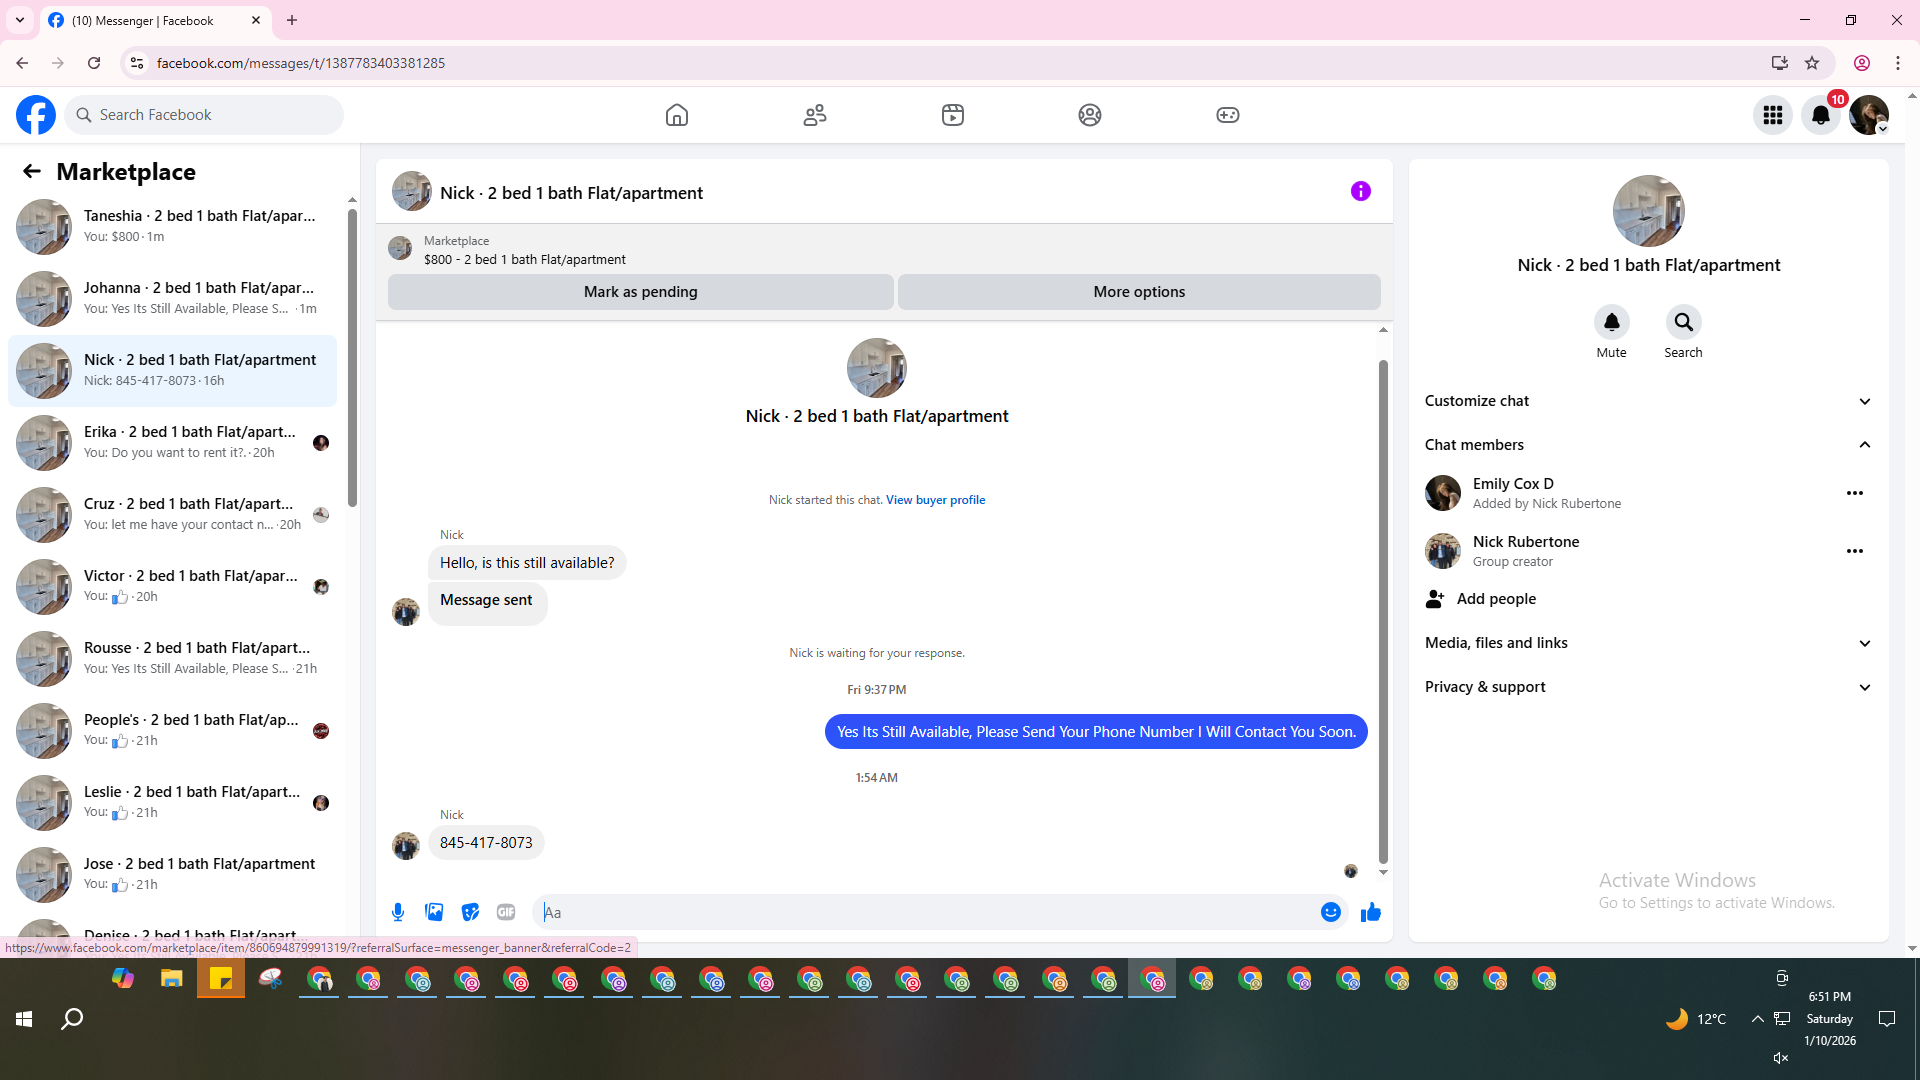Open View buyer profile link
The height and width of the screenshot is (1080, 1920).
tap(935, 500)
